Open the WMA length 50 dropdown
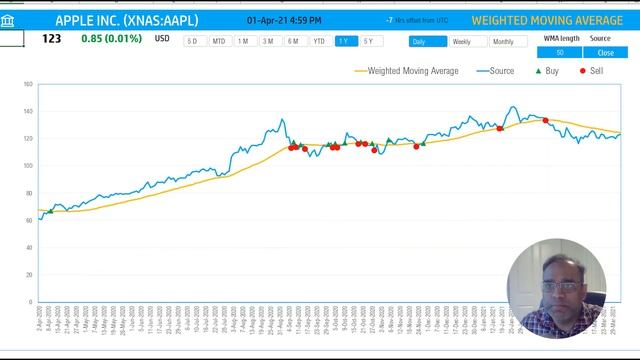The image size is (640, 360). tap(560, 53)
